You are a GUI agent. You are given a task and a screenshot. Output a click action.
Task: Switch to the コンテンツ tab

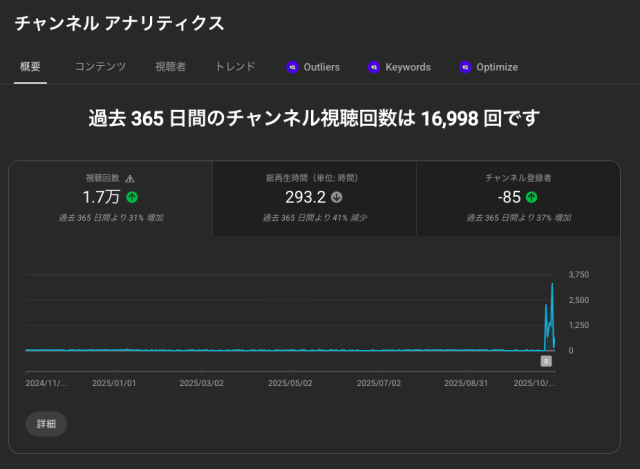click(100, 67)
